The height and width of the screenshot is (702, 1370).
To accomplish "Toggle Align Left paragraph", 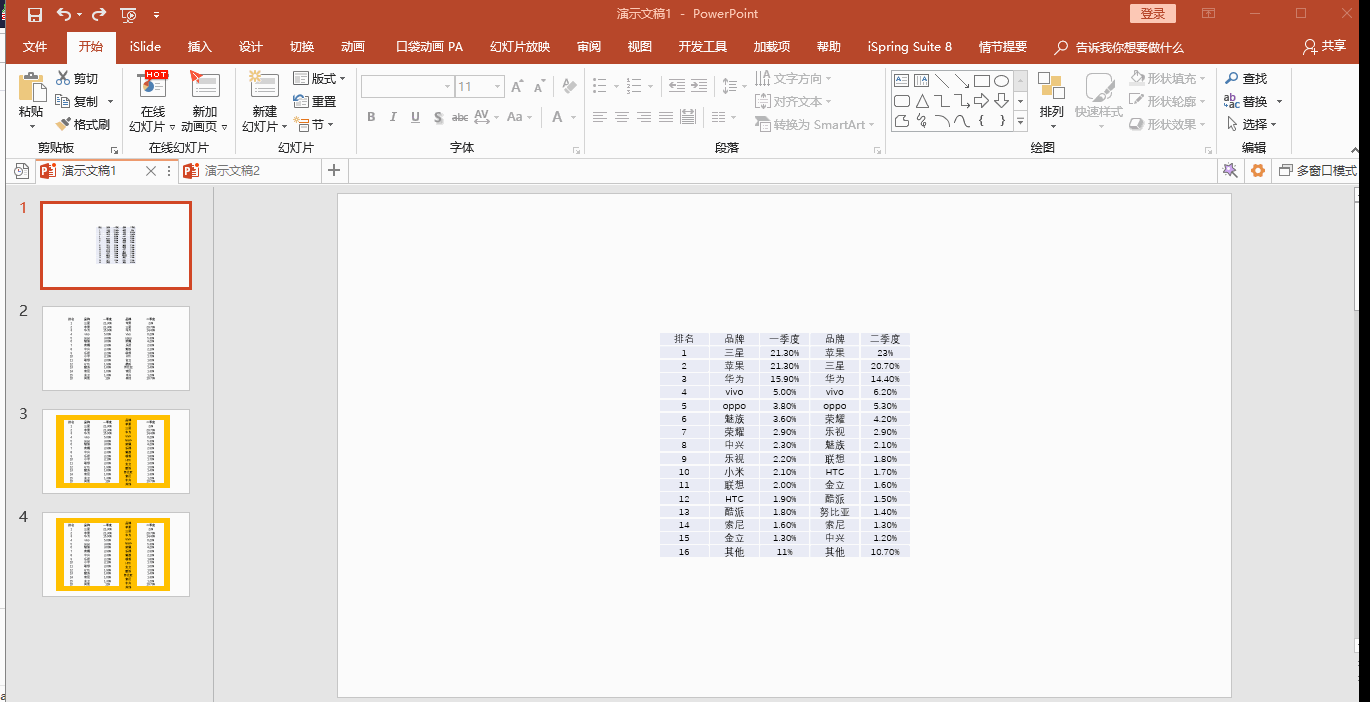I will pos(600,117).
